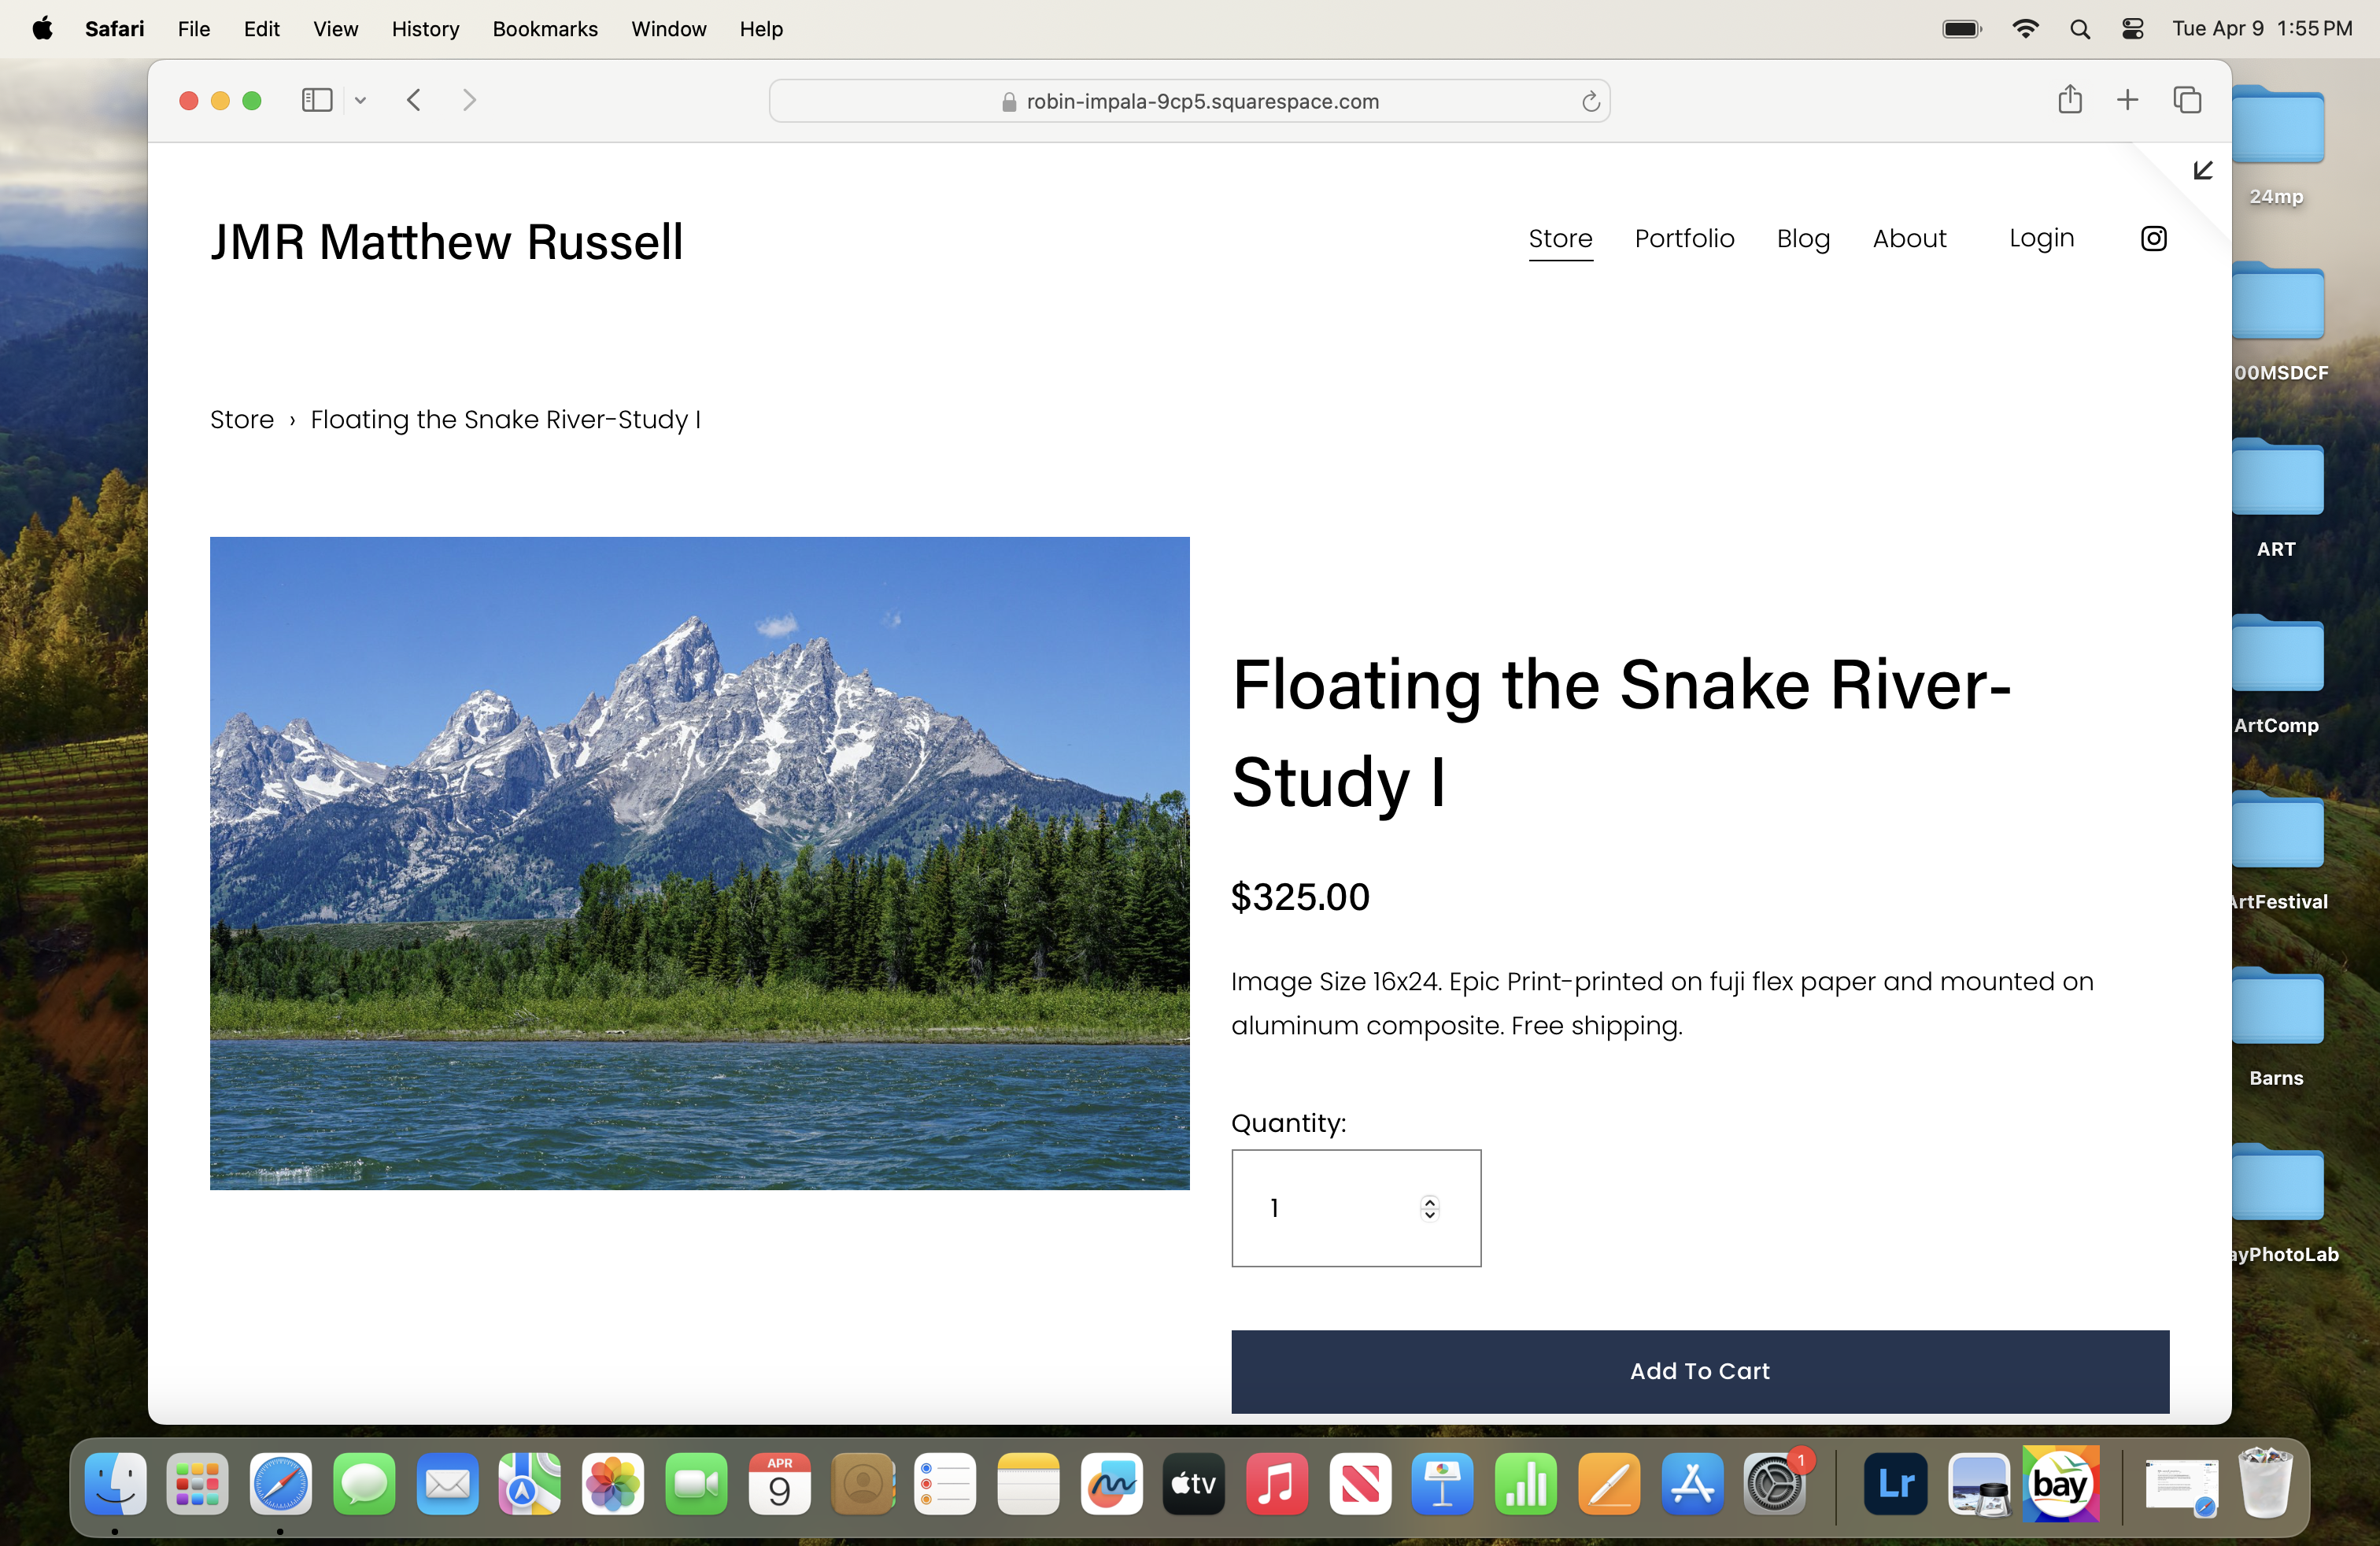Open the Bookmarks menu

pos(544,29)
